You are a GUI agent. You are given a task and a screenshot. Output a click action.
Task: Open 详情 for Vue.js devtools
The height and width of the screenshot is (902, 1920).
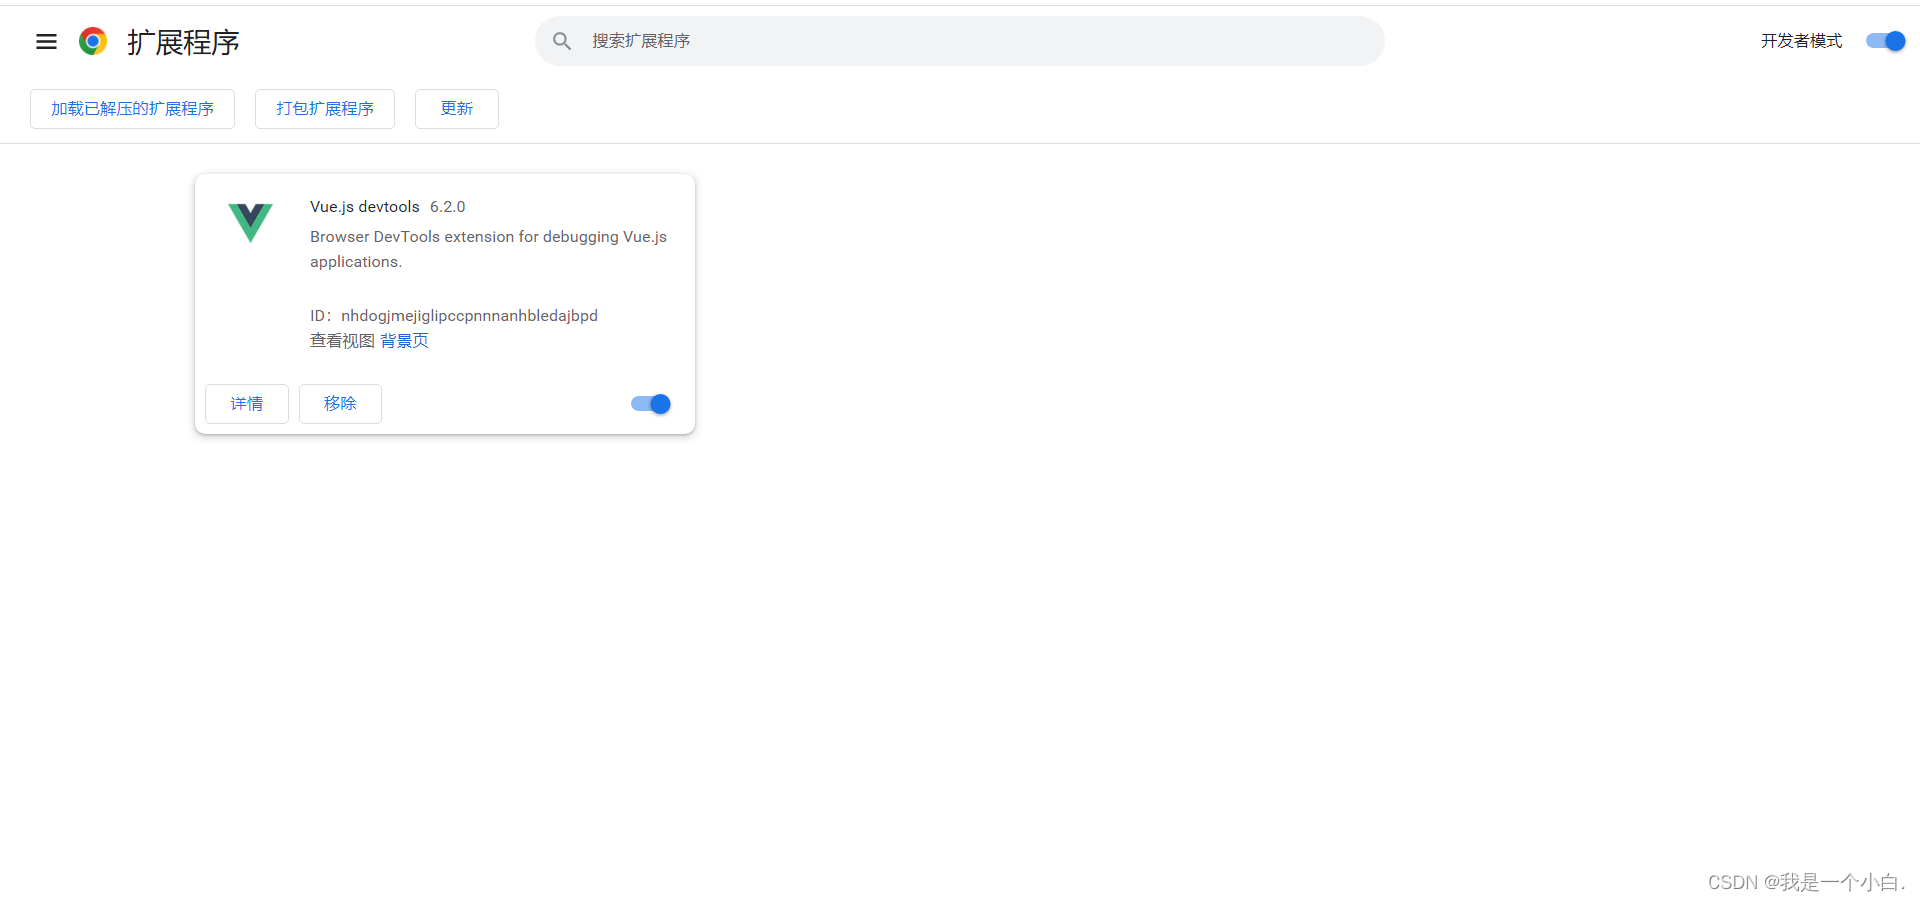coord(246,404)
